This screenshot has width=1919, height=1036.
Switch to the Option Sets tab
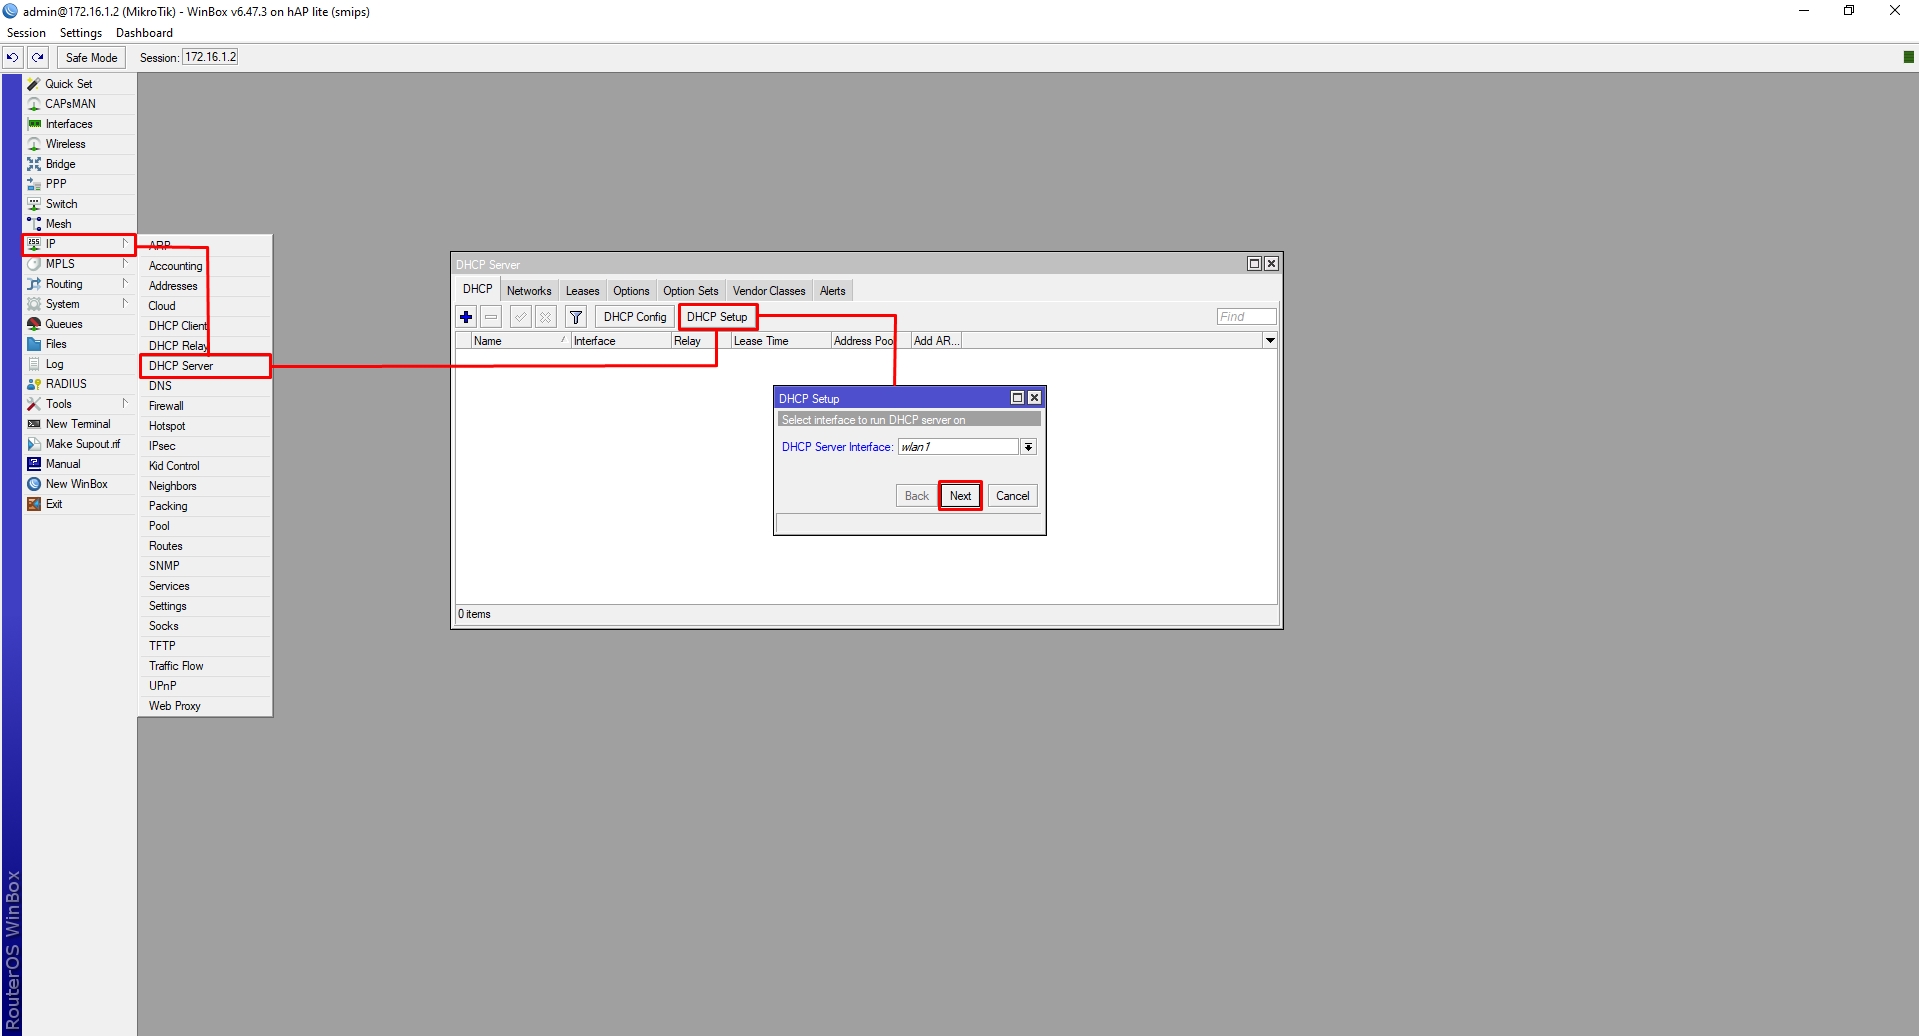point(691,291)
